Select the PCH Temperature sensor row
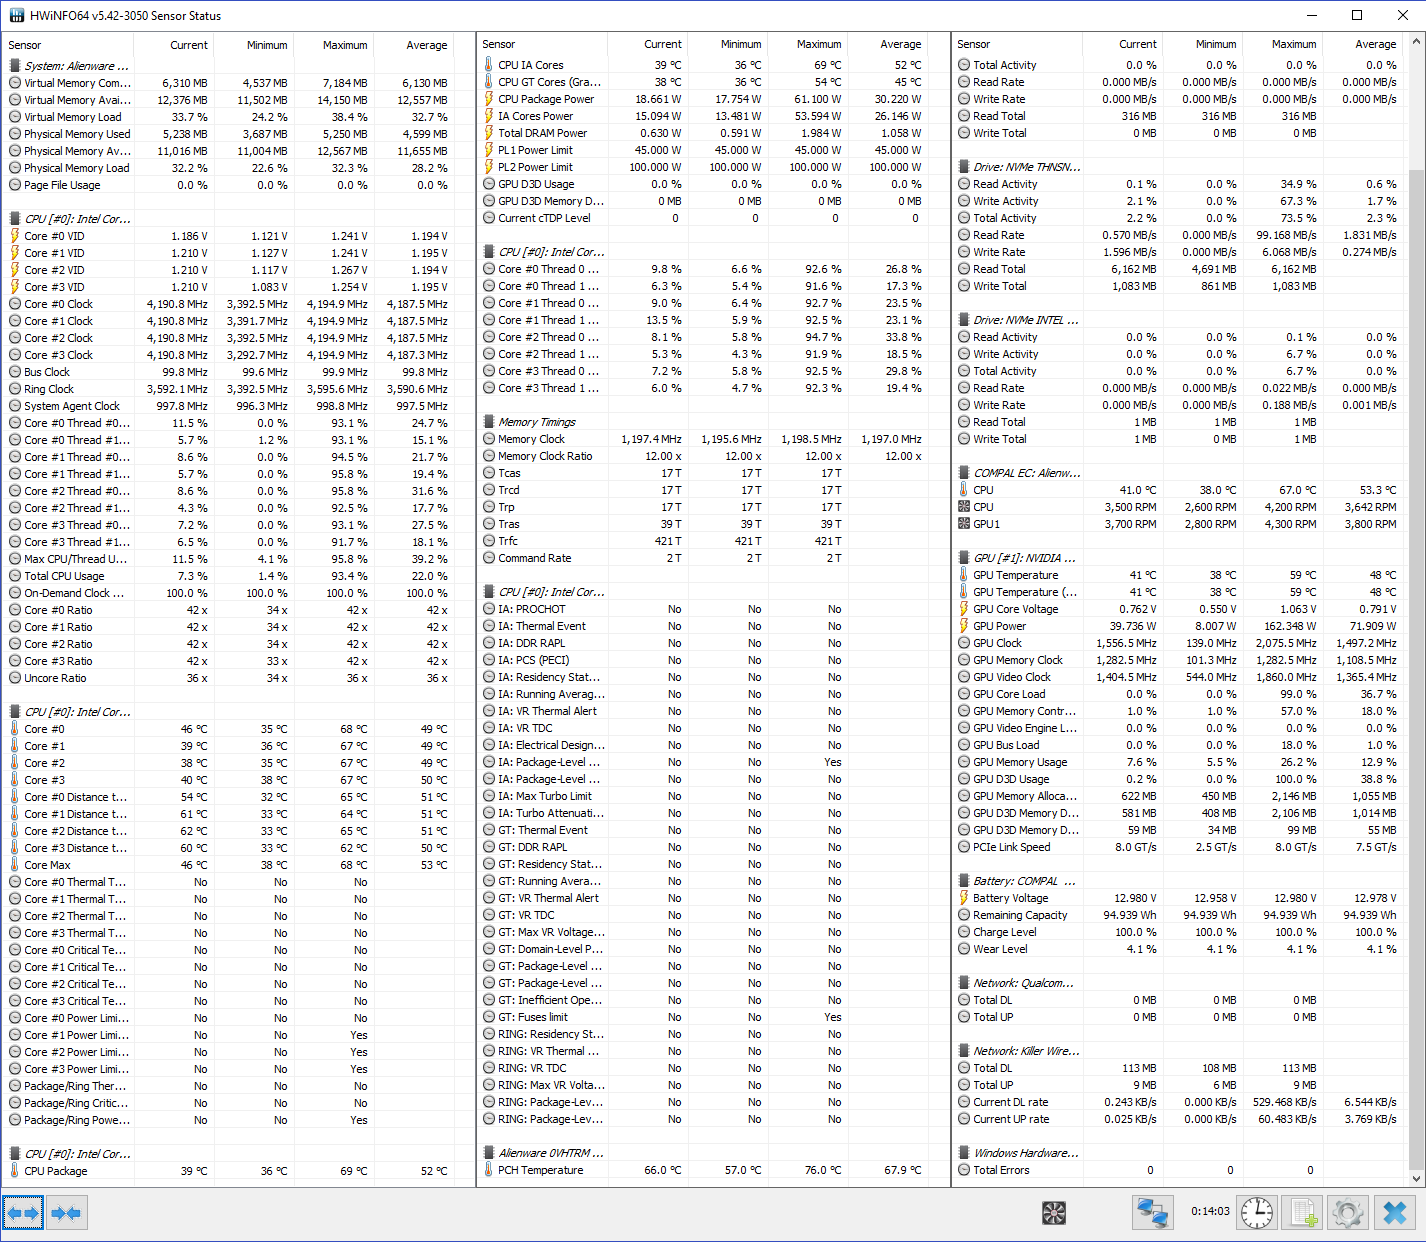Viewport: 1426px width, 1242px height. click(540, 1170)
